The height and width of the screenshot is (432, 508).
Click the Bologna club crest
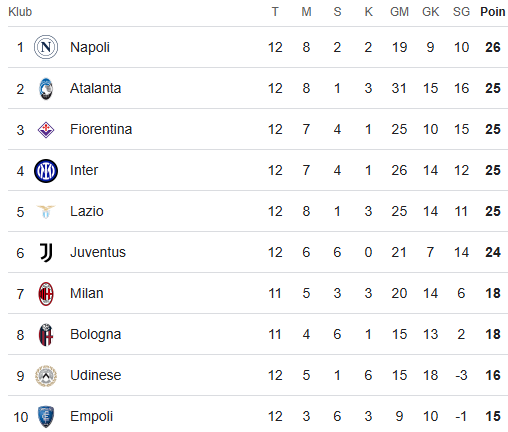pos(46,335)
